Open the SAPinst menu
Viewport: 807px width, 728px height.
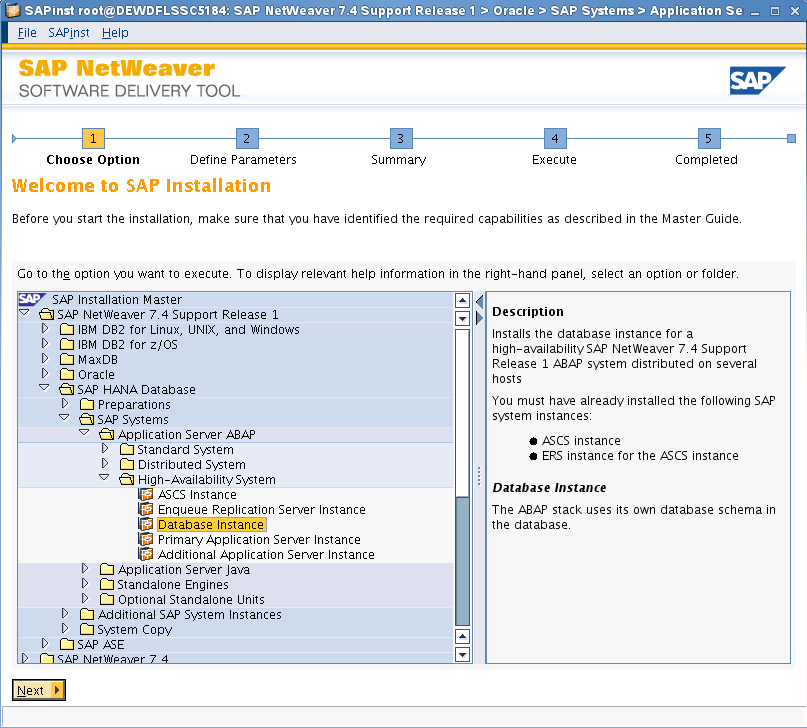69,32
